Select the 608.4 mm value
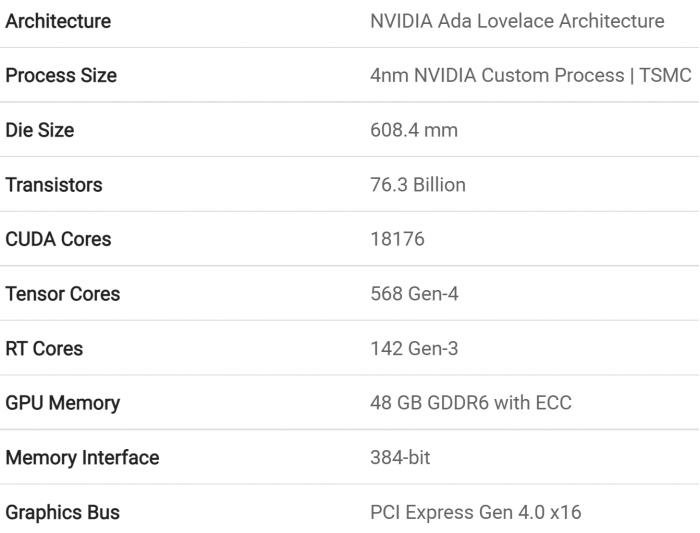700x533 pixels. coord(414,130)
